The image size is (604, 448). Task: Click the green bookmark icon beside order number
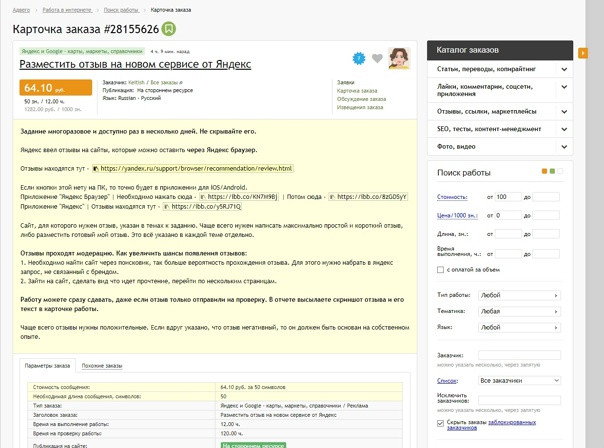[x=168, y=29]
